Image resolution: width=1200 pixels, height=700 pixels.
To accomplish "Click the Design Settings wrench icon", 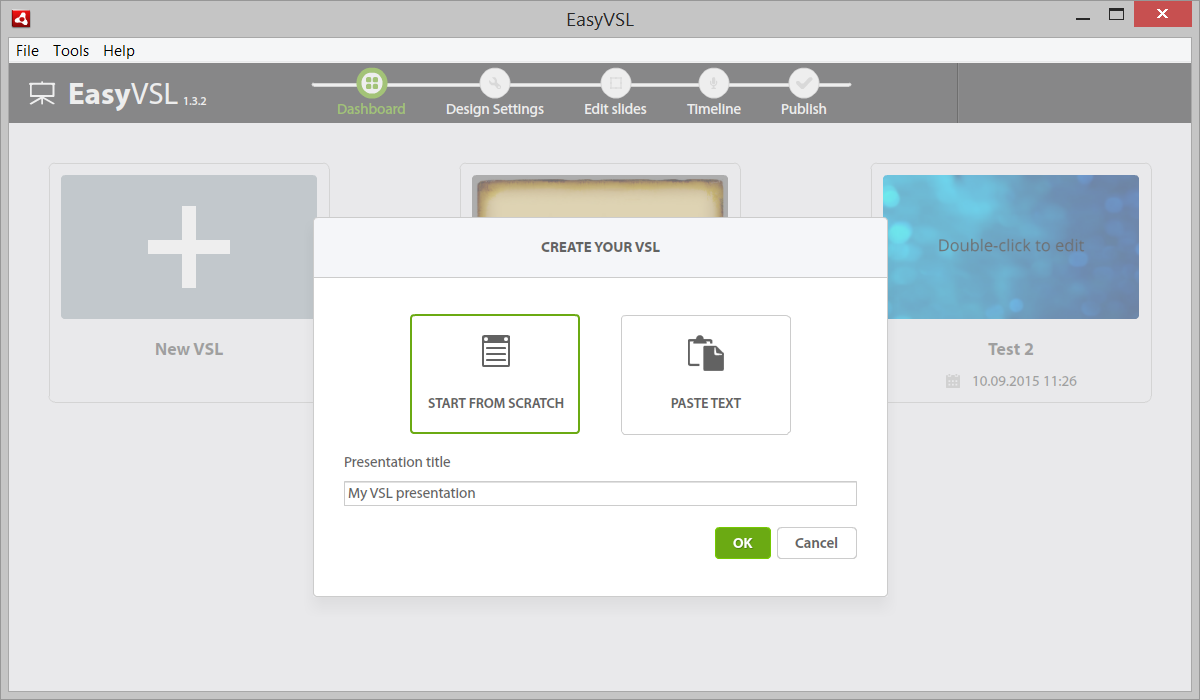I will coord(495,83).
